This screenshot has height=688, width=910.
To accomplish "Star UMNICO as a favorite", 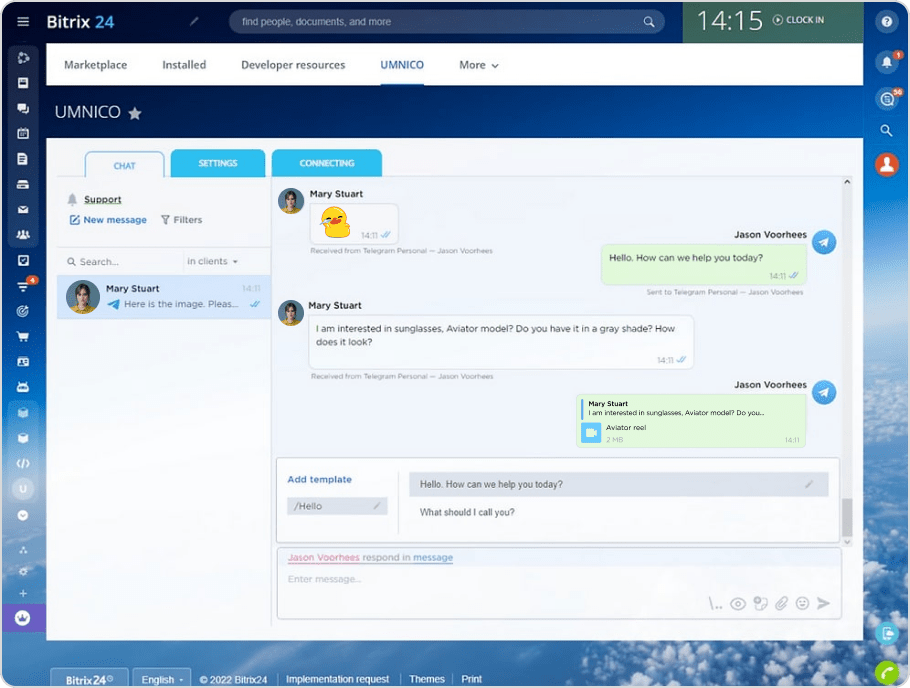I will pos(135,113).
